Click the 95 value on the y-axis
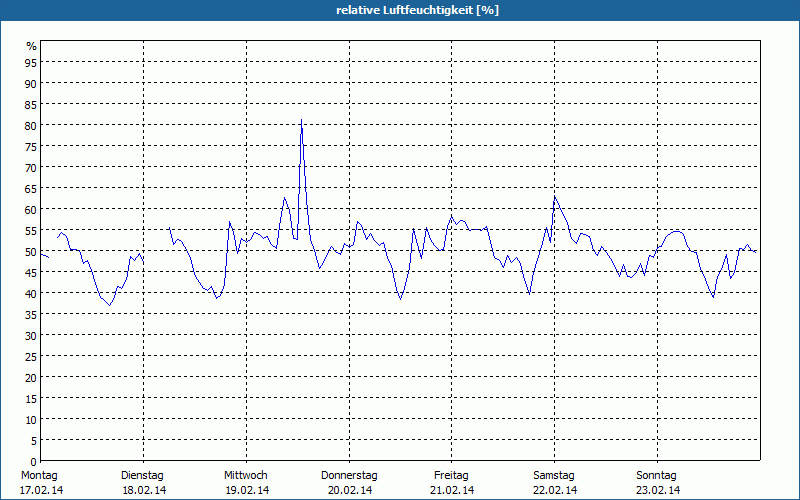 tap(31, 63)
